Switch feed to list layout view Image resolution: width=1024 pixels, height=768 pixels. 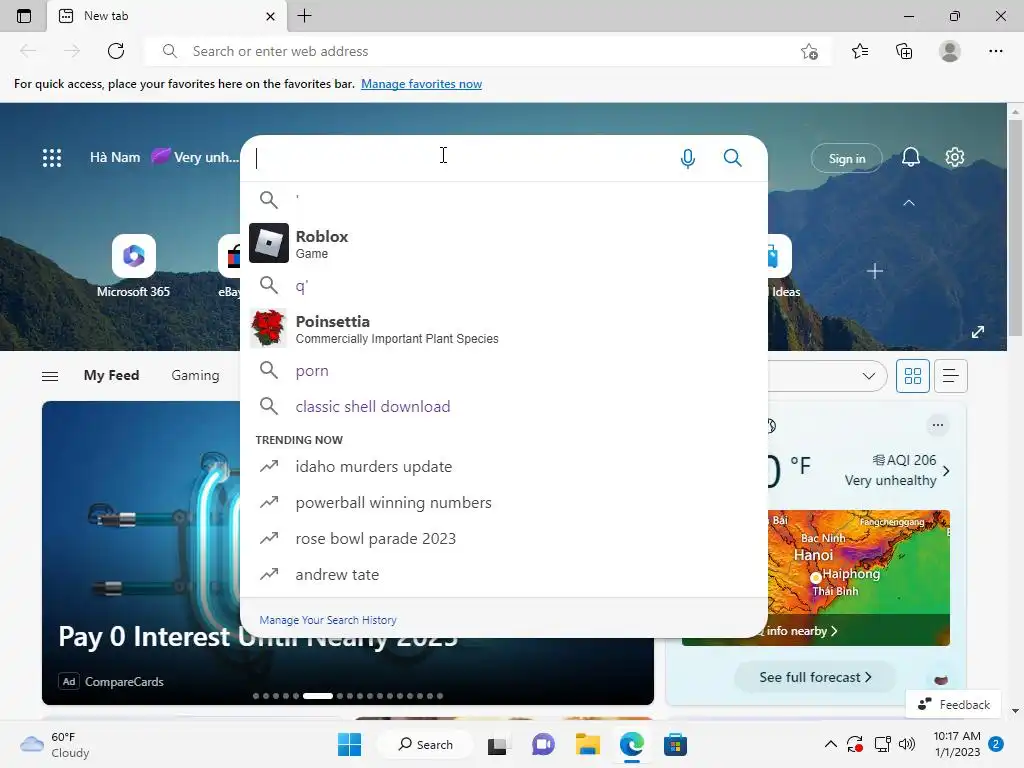(x=950, y=376)
